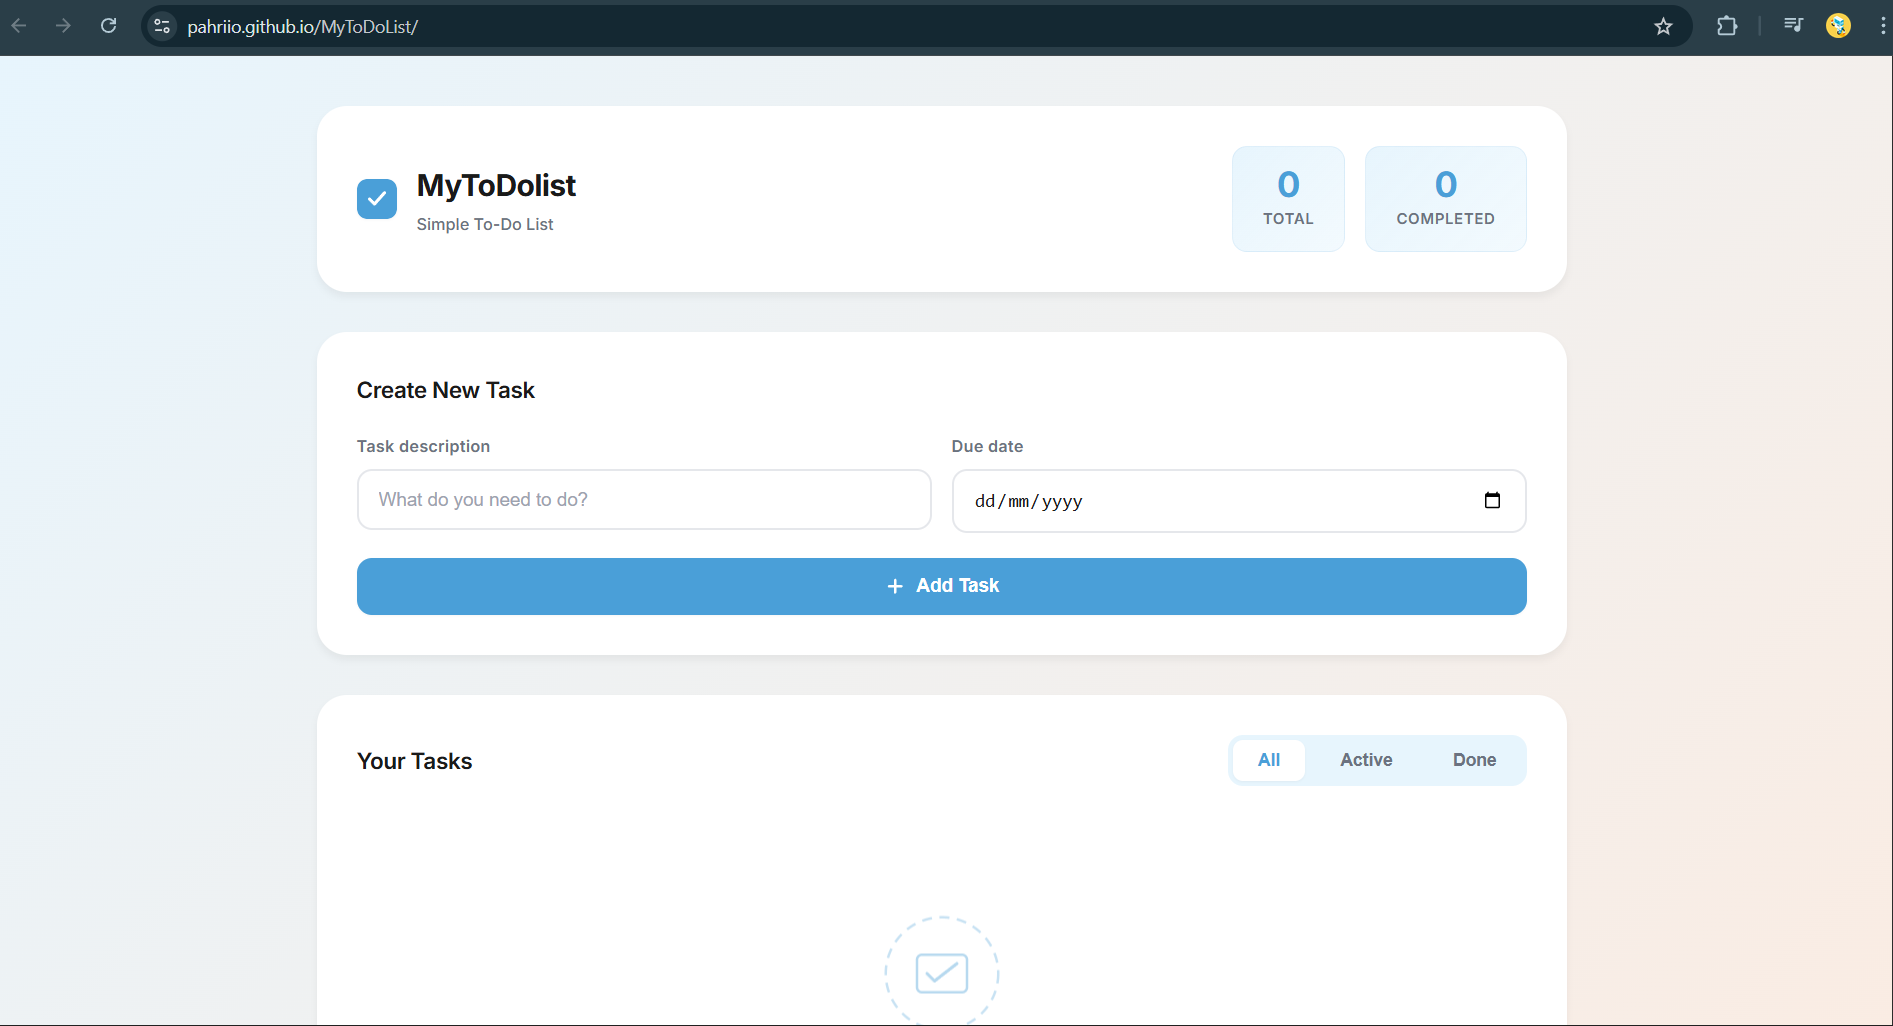This screenshot has width=1893, height=1026.
Task: Filter tasks by Done
Action: pyautogui.click(x=1474, y=760)
